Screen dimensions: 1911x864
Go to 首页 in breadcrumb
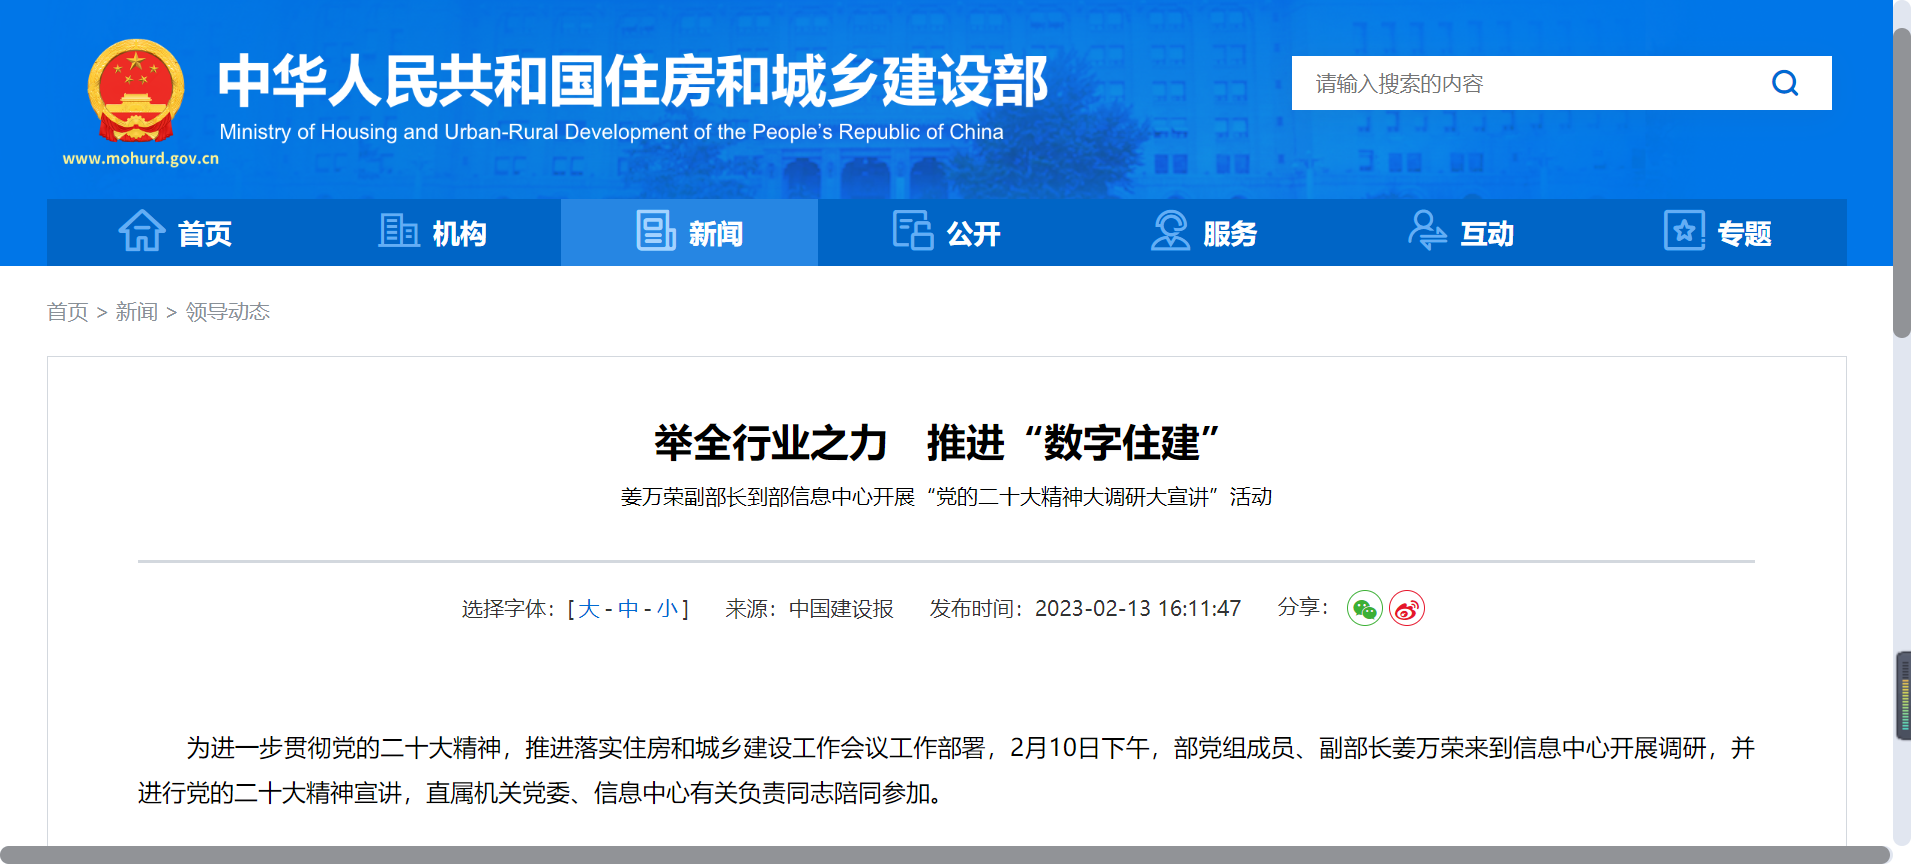click(x=68, y=312)
